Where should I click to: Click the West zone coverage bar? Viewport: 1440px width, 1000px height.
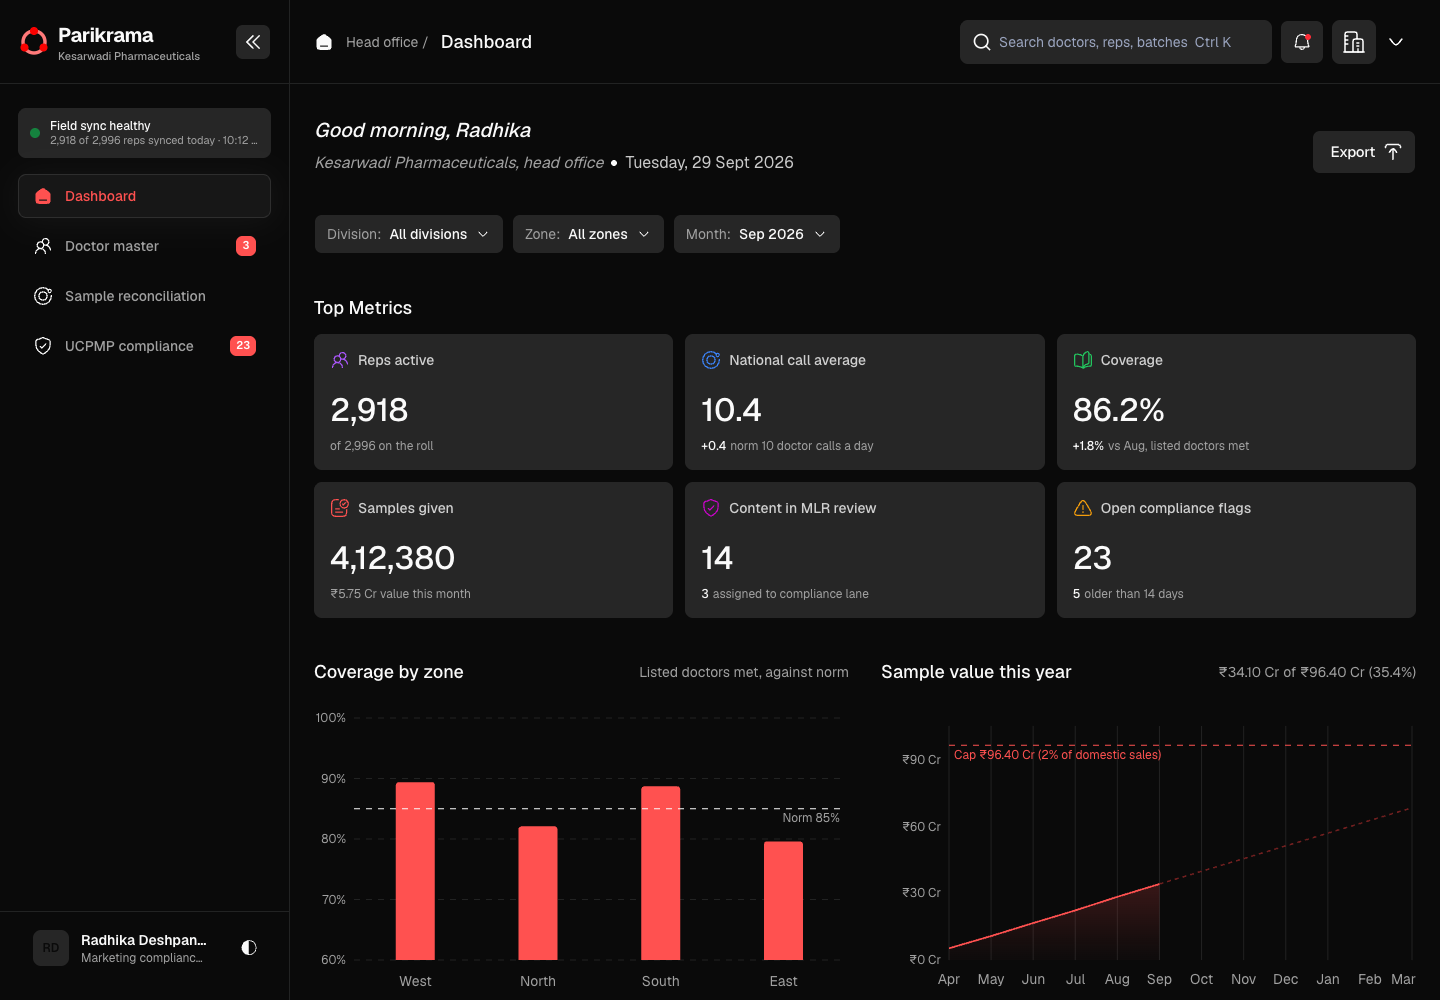click(415, 871)
